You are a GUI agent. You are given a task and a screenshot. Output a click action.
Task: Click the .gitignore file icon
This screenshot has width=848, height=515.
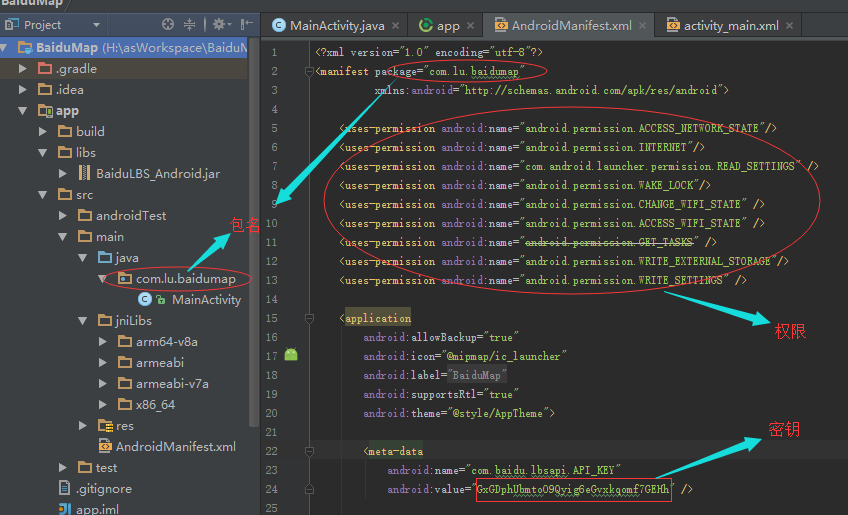pos(64,488)
